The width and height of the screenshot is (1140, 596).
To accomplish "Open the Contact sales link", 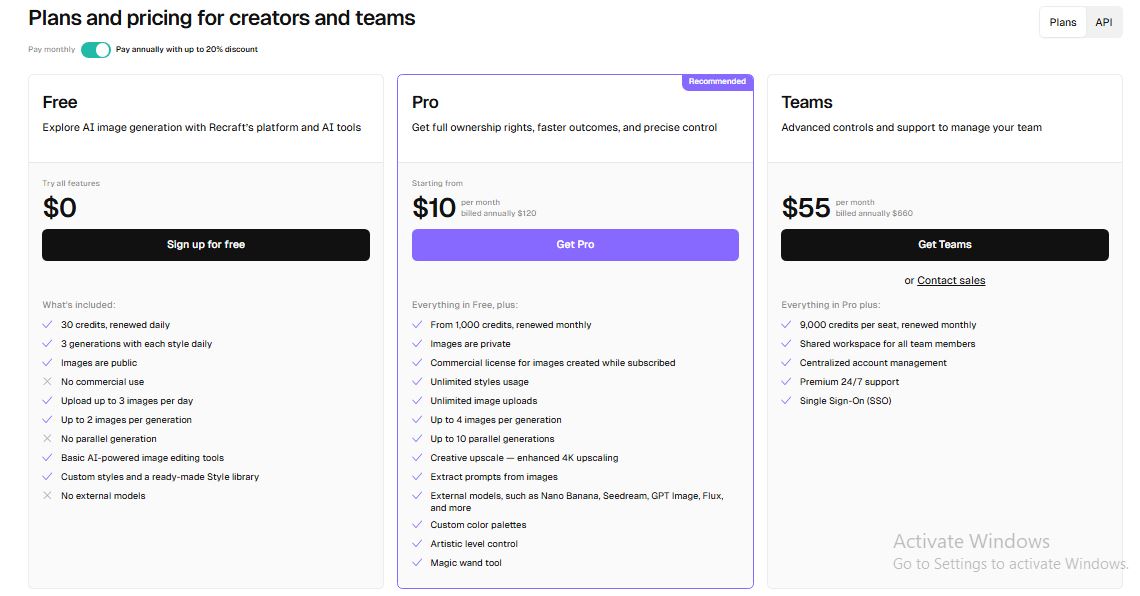I will [951, 281].
